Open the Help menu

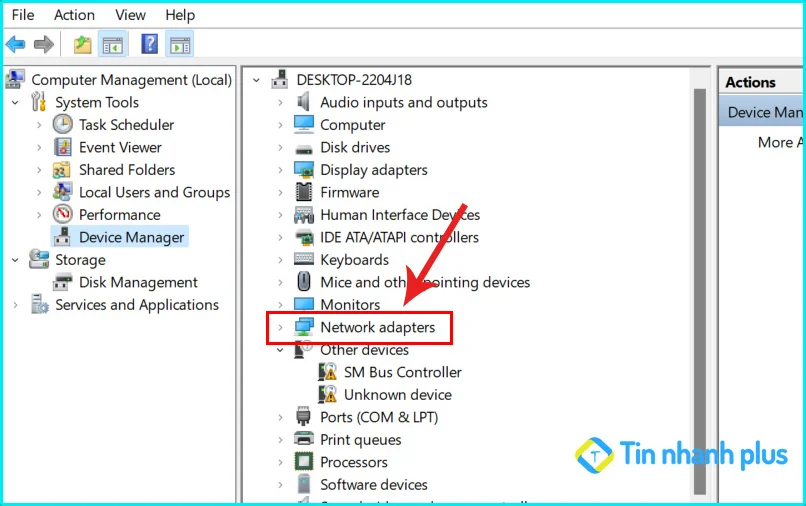pos(180,15)
